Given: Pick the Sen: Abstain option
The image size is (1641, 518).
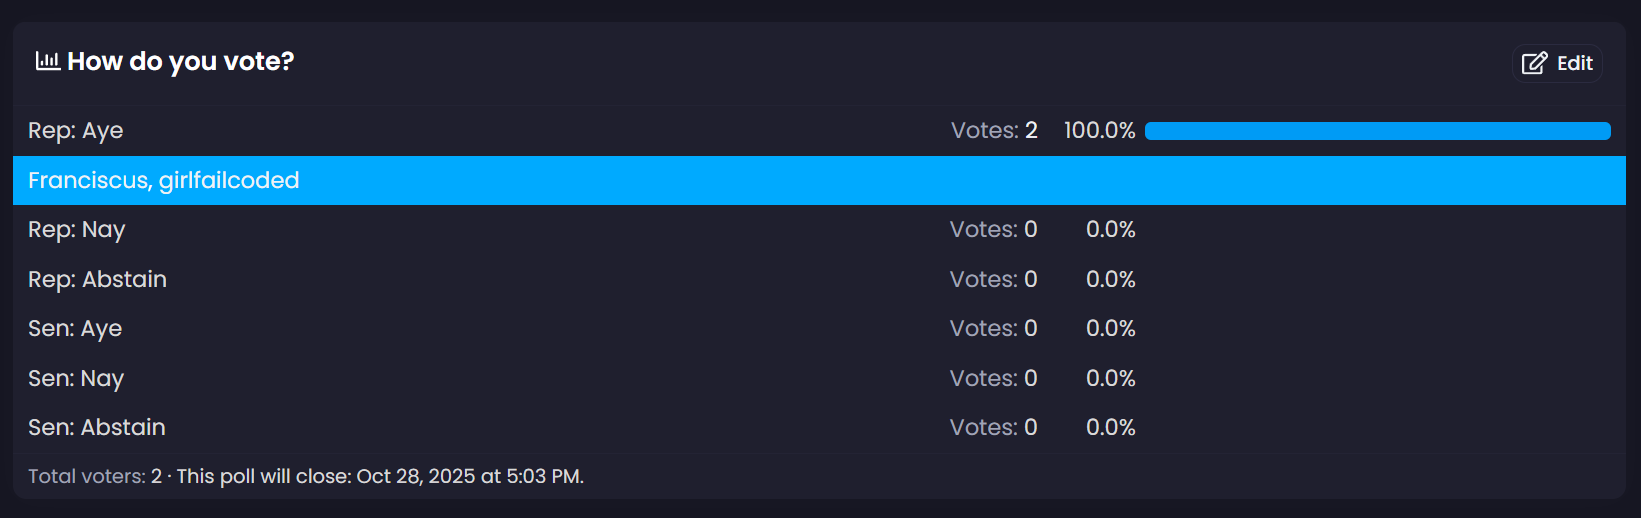Looking at the screenshot, I should coord(97,428).
